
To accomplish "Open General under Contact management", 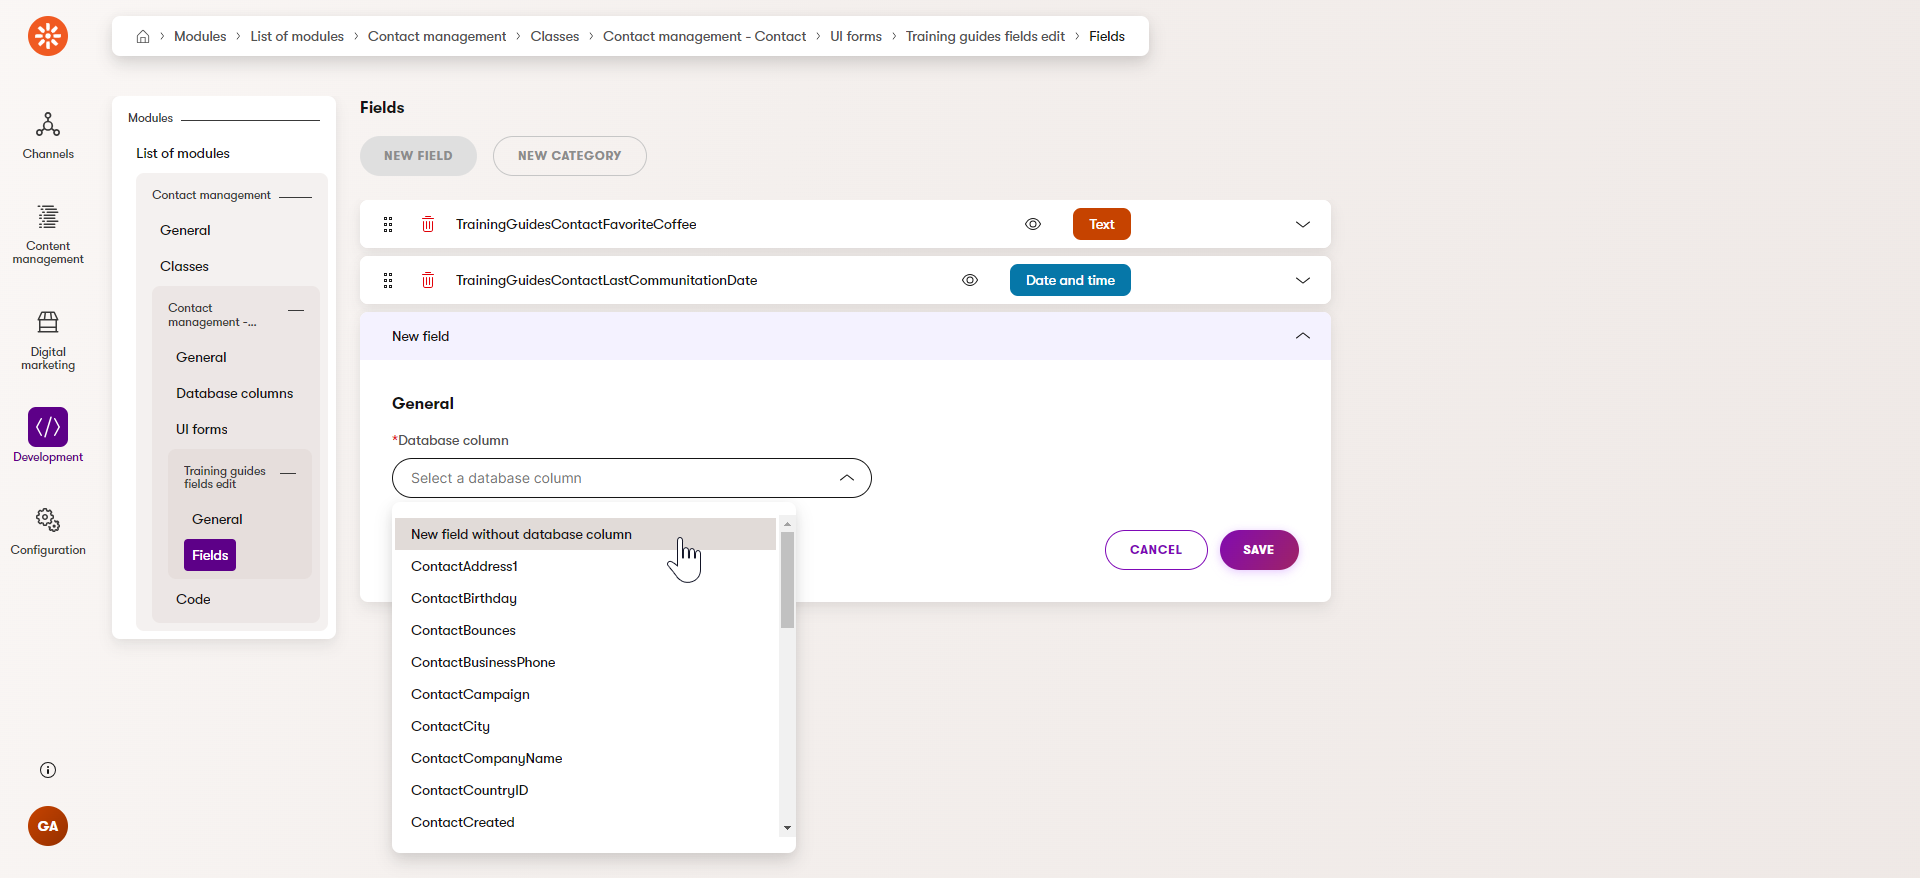I will point(185,230).
